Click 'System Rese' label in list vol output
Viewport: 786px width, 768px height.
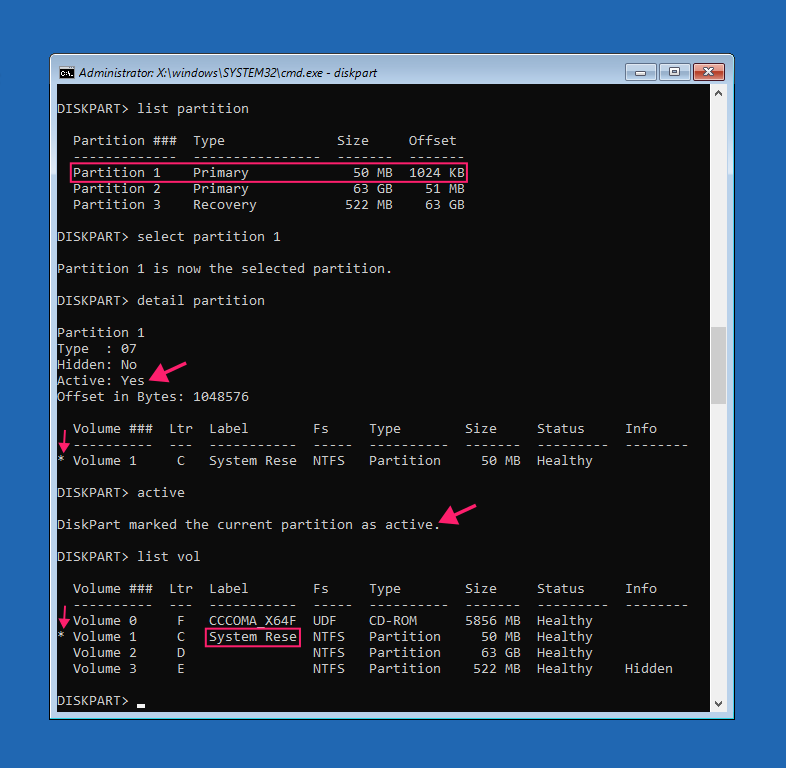253,637
